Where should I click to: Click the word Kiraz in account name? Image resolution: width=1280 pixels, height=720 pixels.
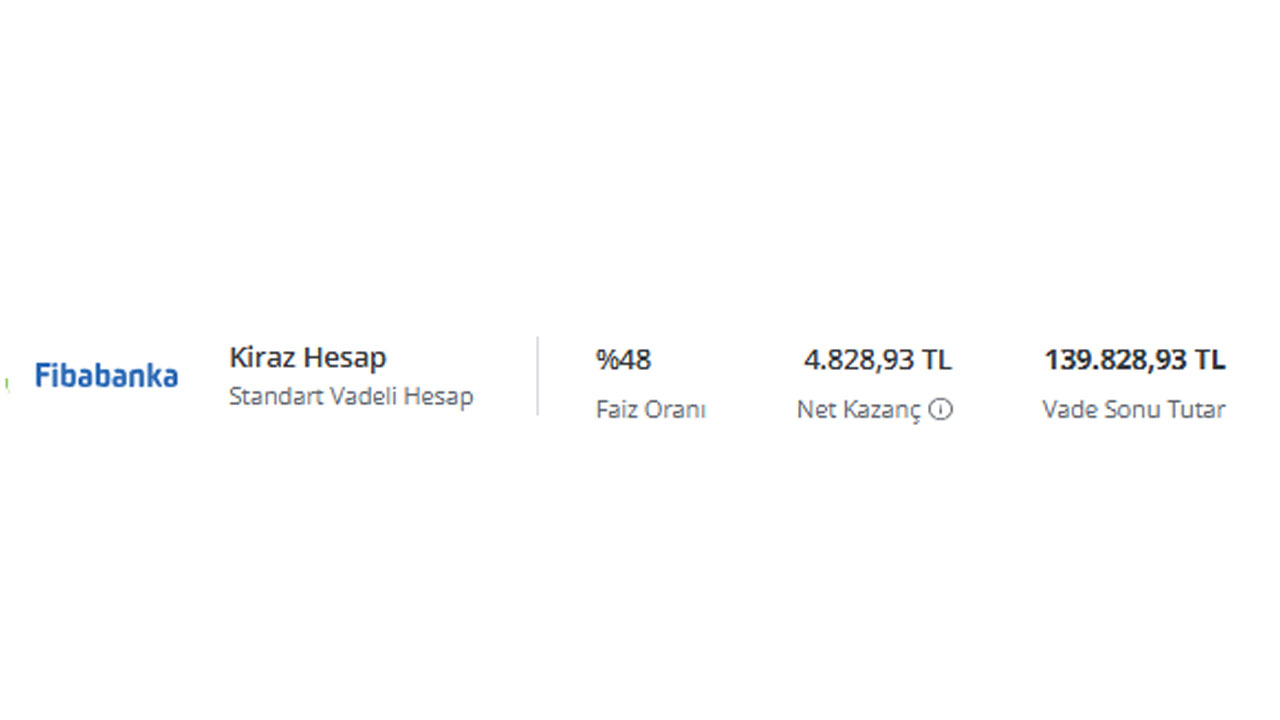tap(262, 358)
